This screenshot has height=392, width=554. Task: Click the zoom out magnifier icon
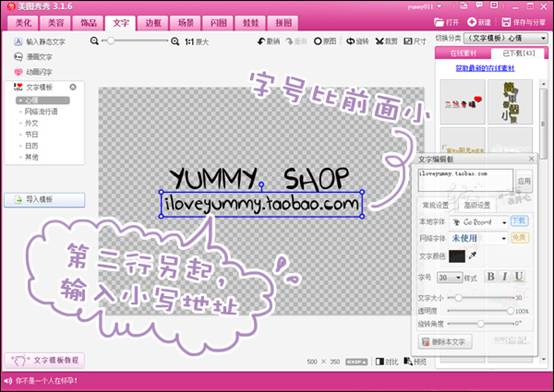pyautogui.click(x=94, y=41)
